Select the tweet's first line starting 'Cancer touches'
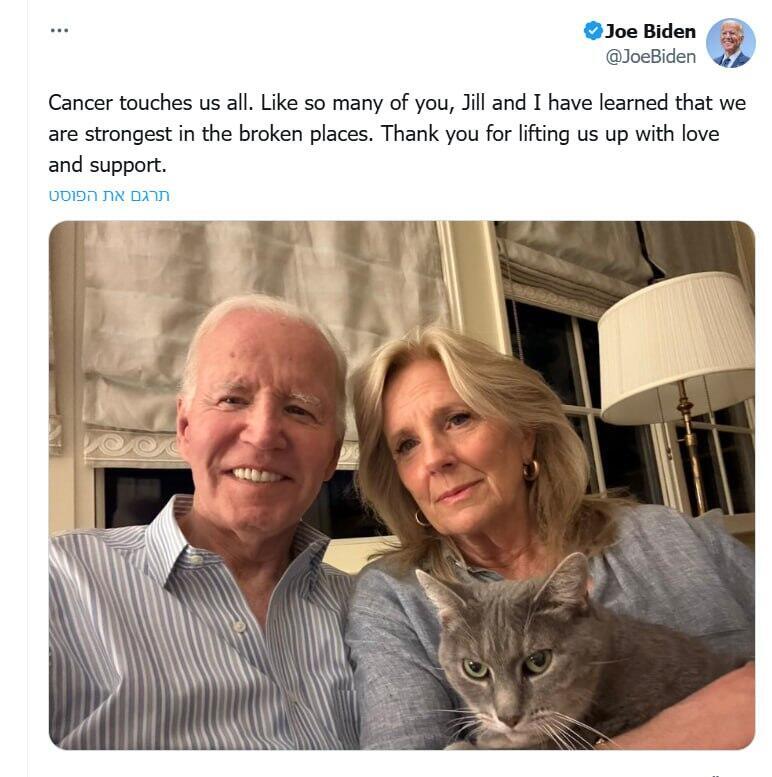 tap(397, 103)
